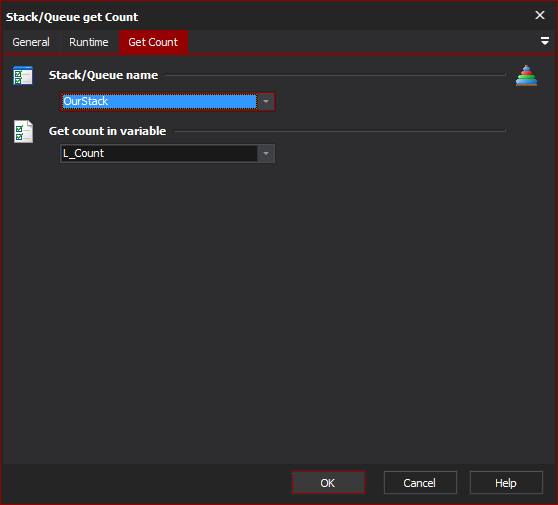
Task: Click the stacked rings pyramid icon
Action: 526,75
